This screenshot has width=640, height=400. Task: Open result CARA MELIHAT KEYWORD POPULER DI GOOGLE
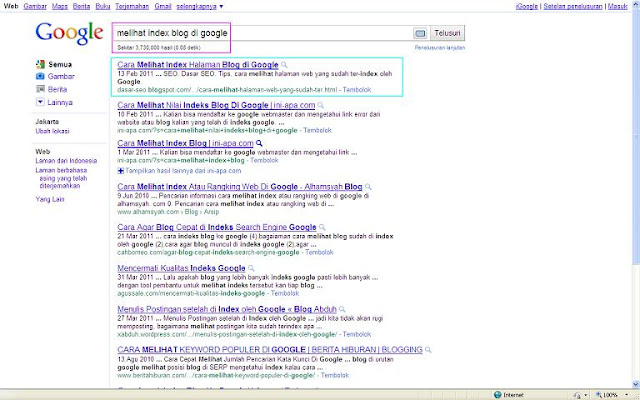[x=270, y=350]
